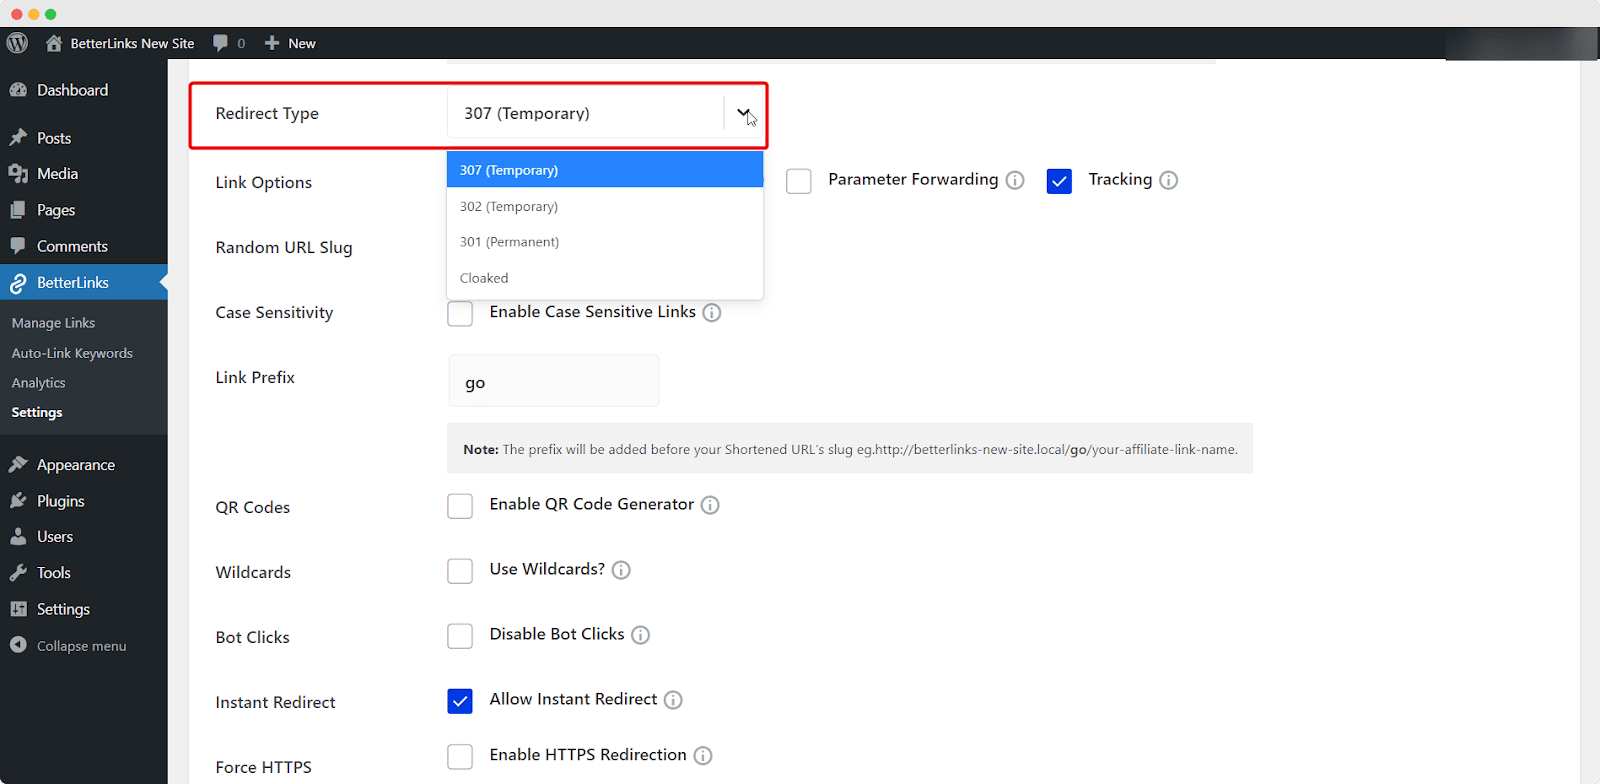Click the Link Prefix input field
The height and width of the screenshot is (784, 1600).
(x=554, y=381)
